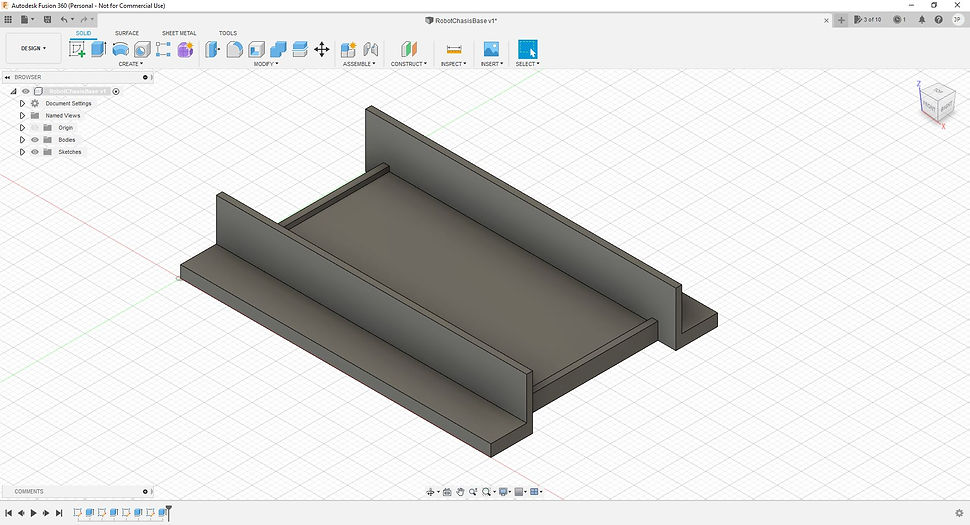Select the Pan hand tool

460,492
